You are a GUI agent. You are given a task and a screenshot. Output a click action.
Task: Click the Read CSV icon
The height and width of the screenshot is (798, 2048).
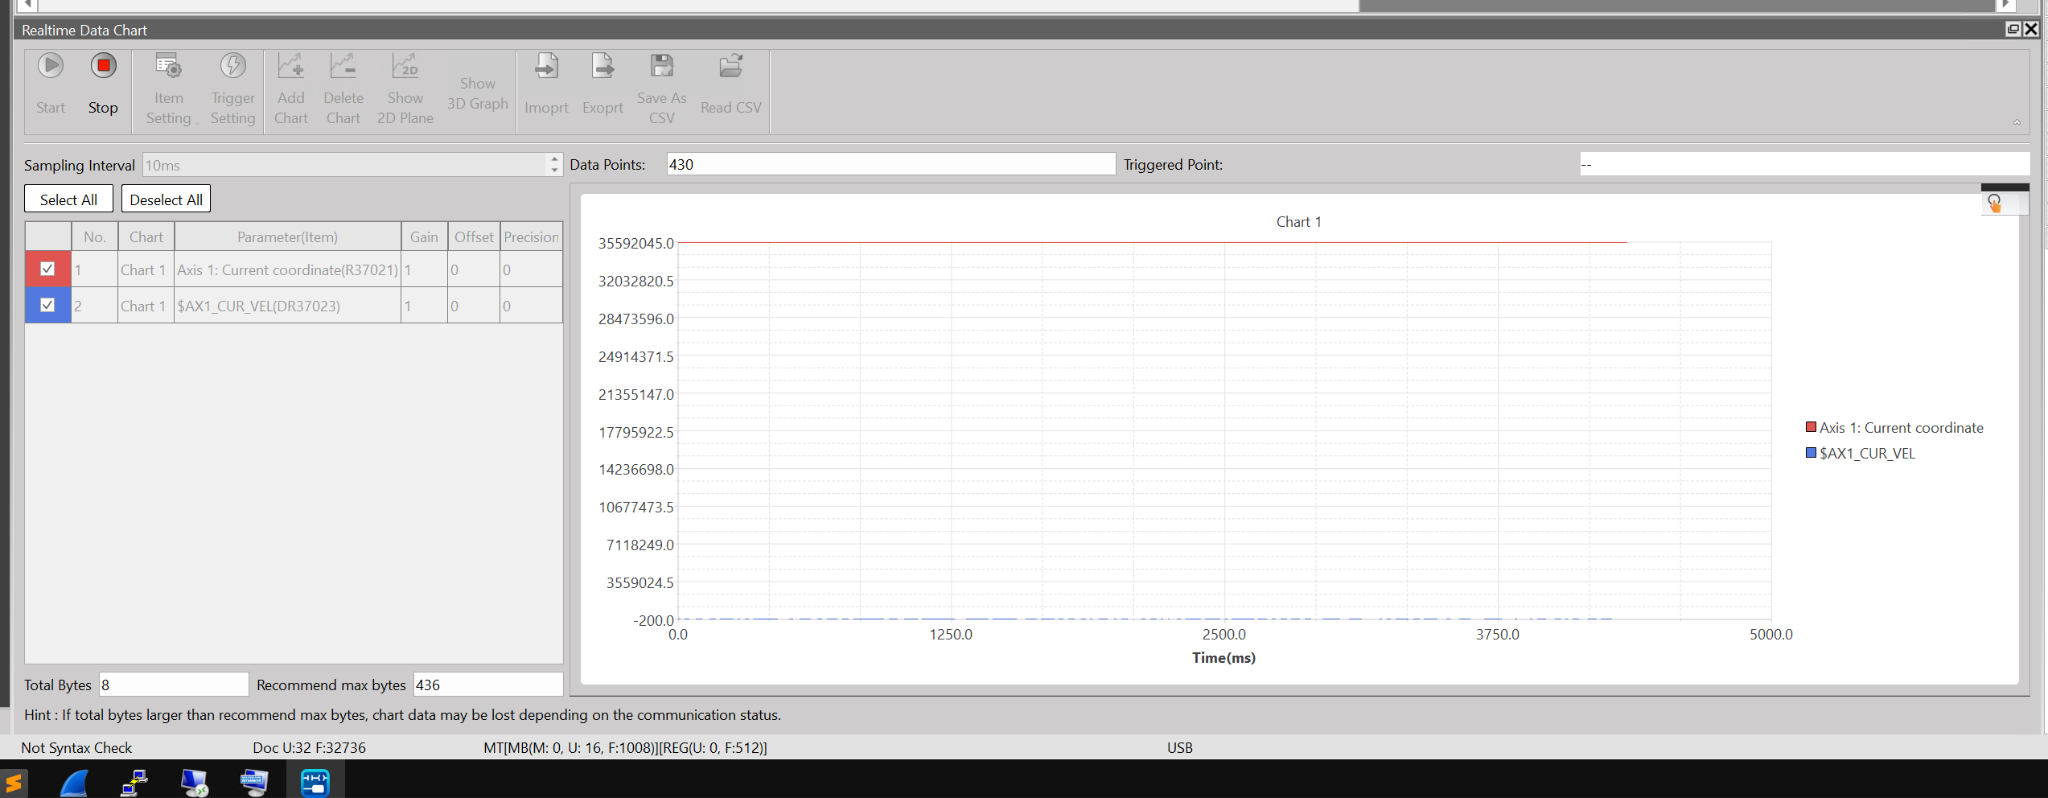731,67
